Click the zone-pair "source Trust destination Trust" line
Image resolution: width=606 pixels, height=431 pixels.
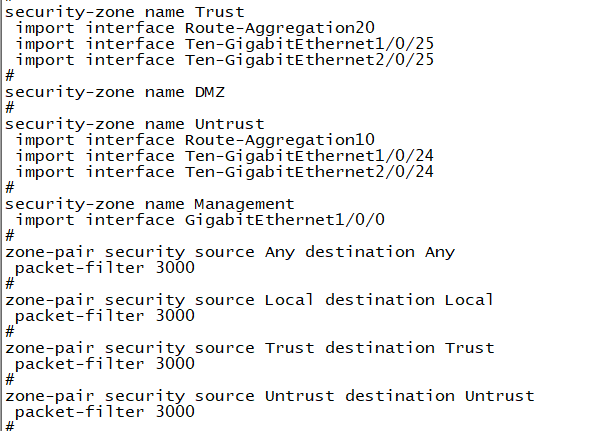(250, 347)
